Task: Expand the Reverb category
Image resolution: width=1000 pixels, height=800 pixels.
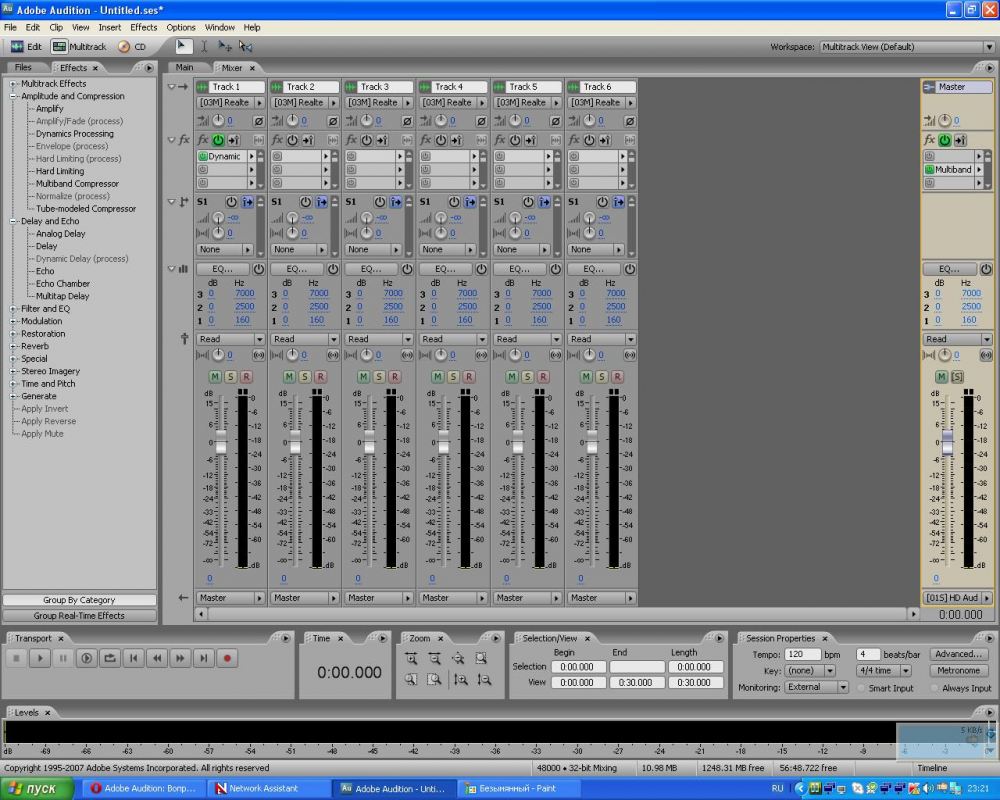Action: point(13,346)
